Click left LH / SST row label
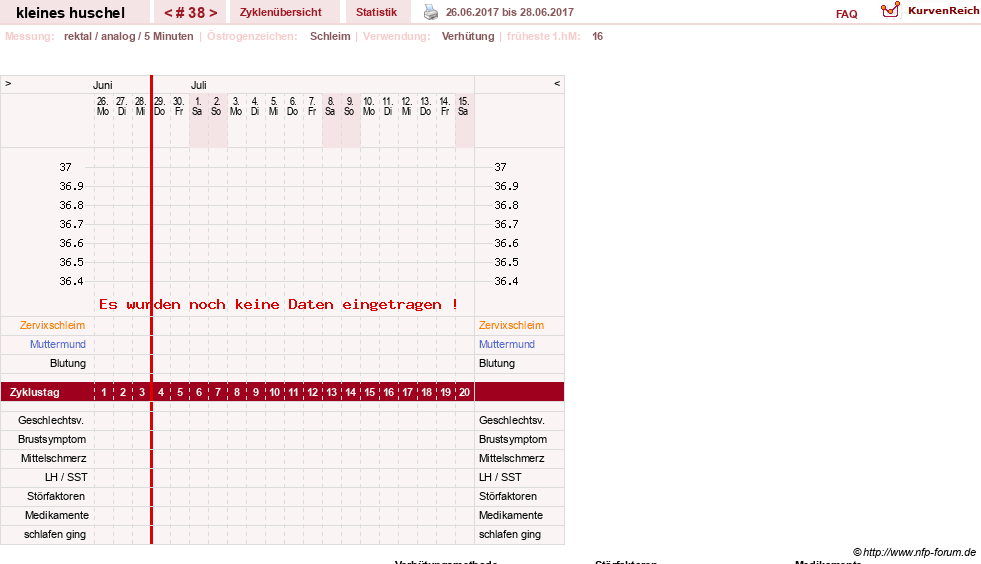Screen dimensions: 981x564 click(66, 477)
